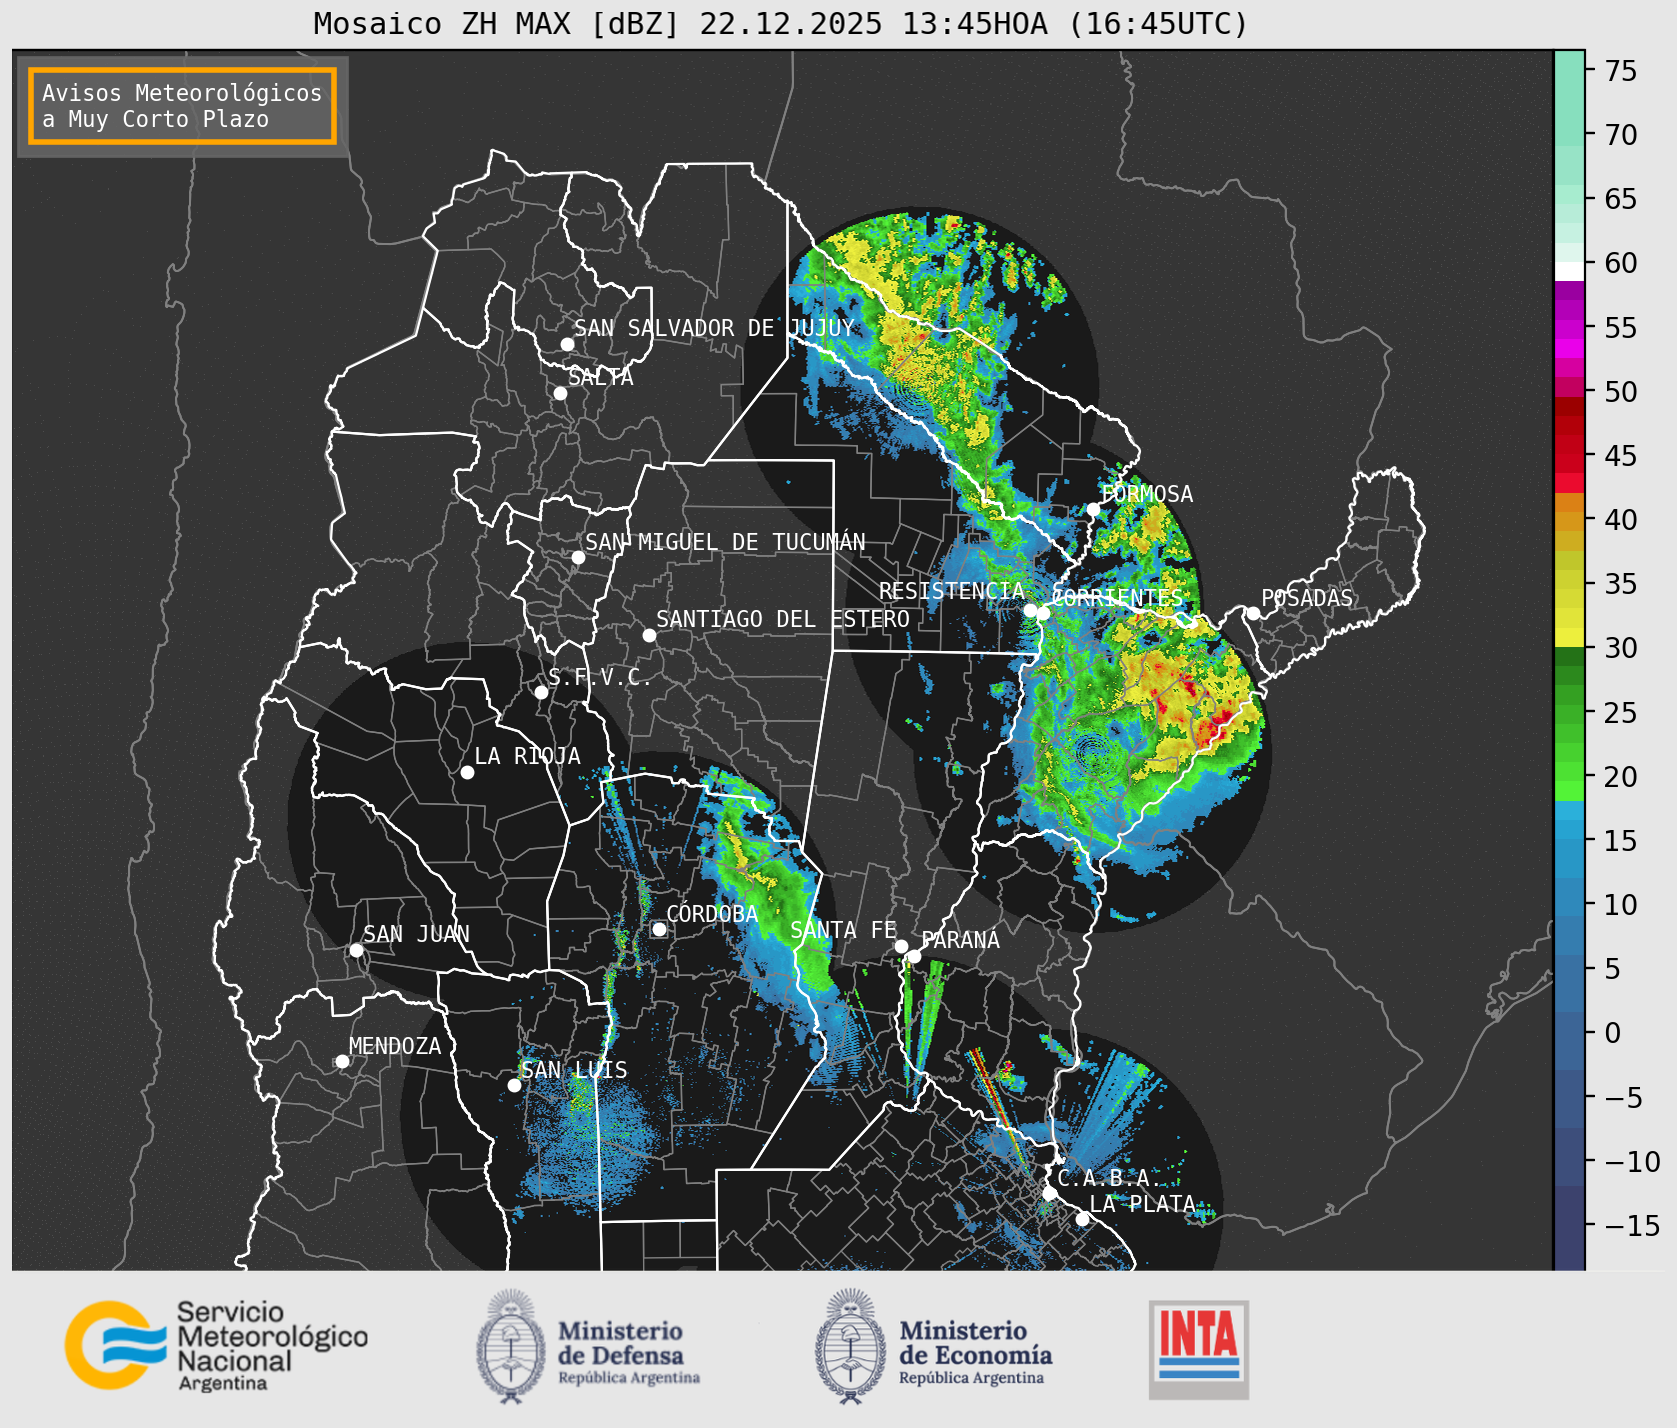Click the white 60 dBZ band on color scale
The image size is (1677, 1428).
(1569, 271)
